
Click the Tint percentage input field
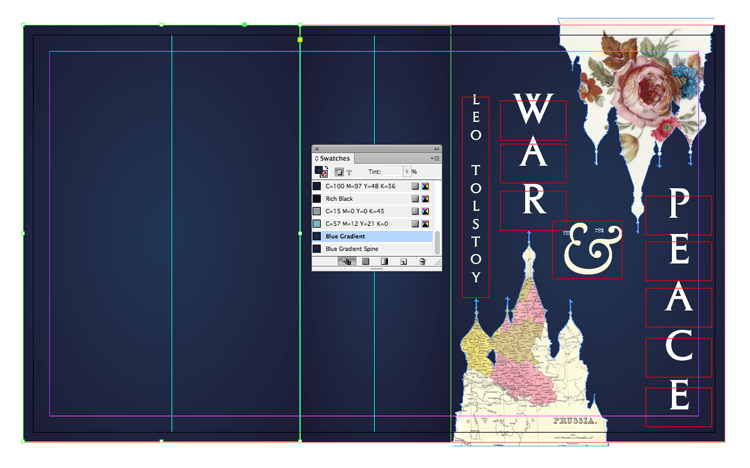[x=392, y=171]
